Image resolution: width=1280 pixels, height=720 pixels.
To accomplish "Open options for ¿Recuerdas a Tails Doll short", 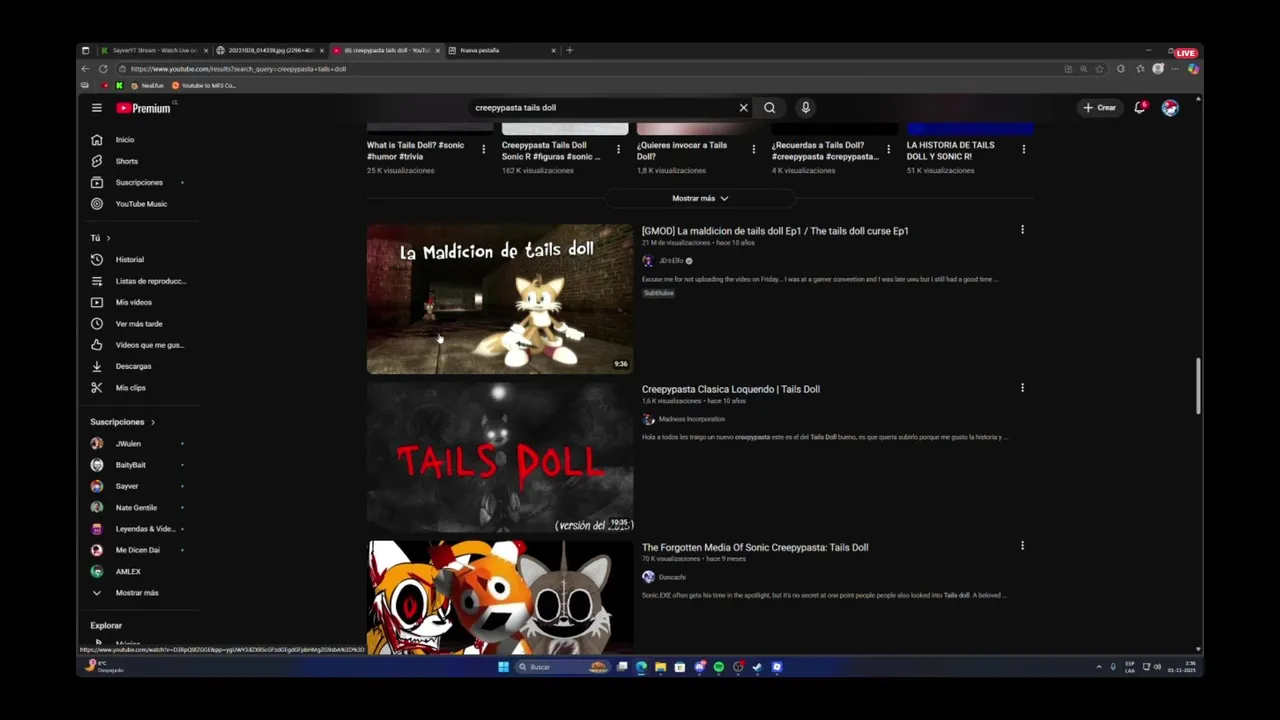I will pyautogui.click(x=888, y=149).
